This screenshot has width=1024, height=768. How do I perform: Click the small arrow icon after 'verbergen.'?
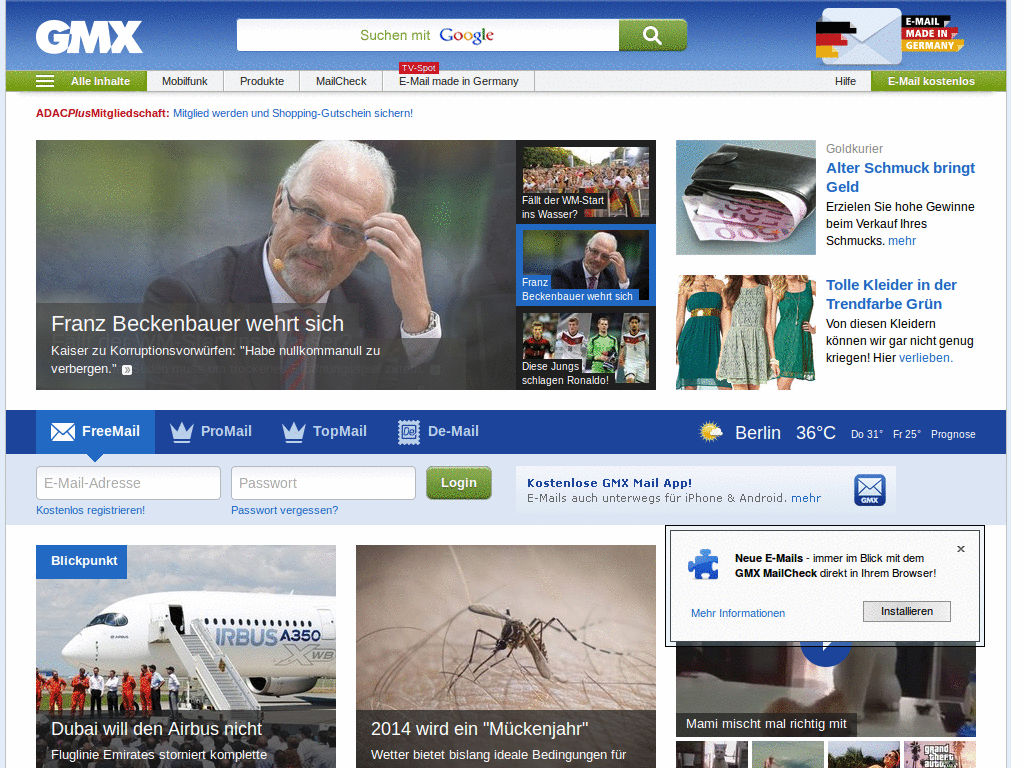[x=127, y=370]
